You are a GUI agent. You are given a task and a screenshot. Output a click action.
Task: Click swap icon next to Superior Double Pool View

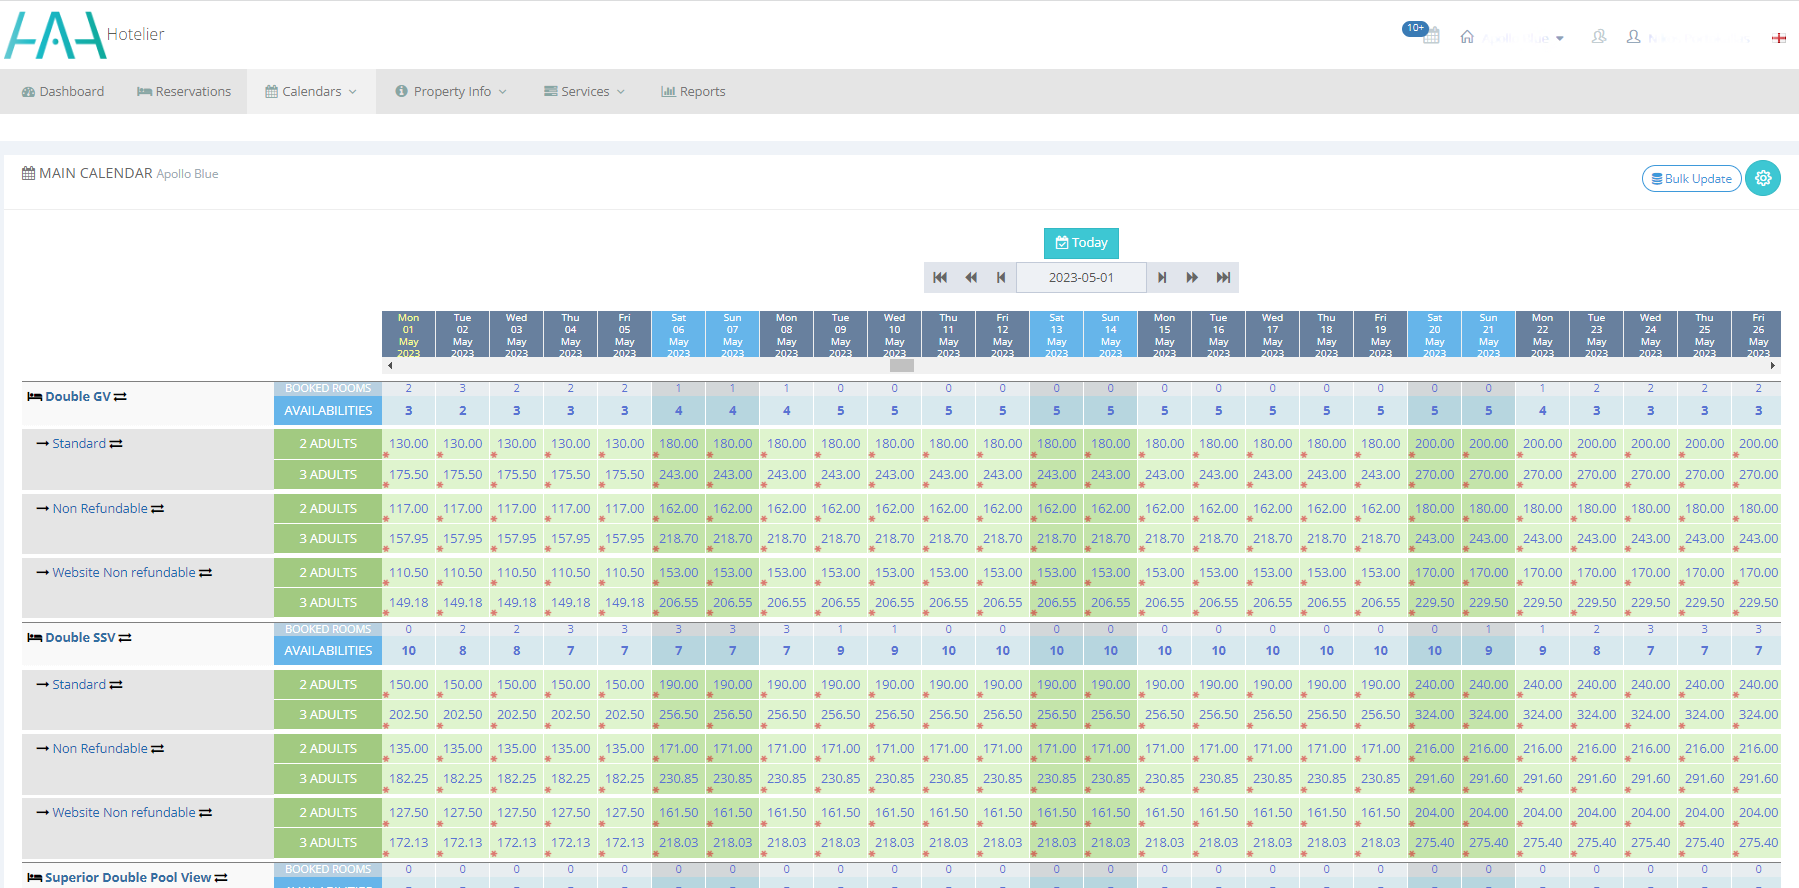click(x=221, y=878)
